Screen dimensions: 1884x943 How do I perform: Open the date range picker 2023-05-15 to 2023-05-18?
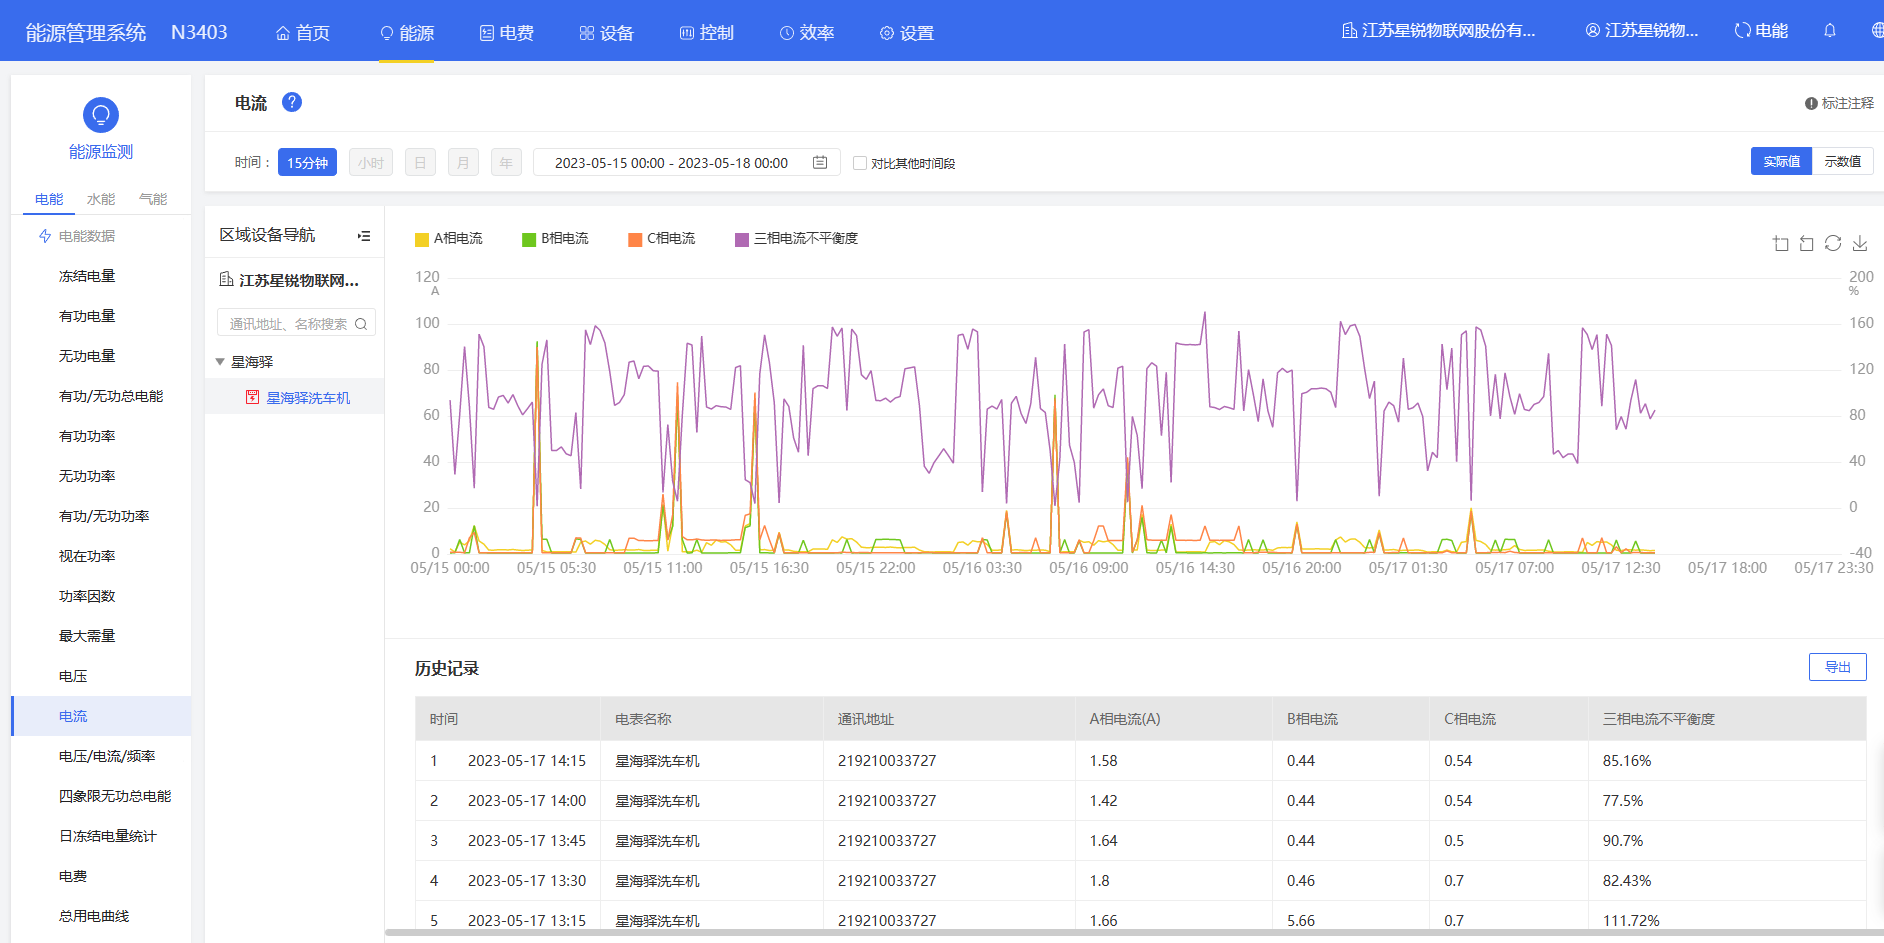pos(687,162)
